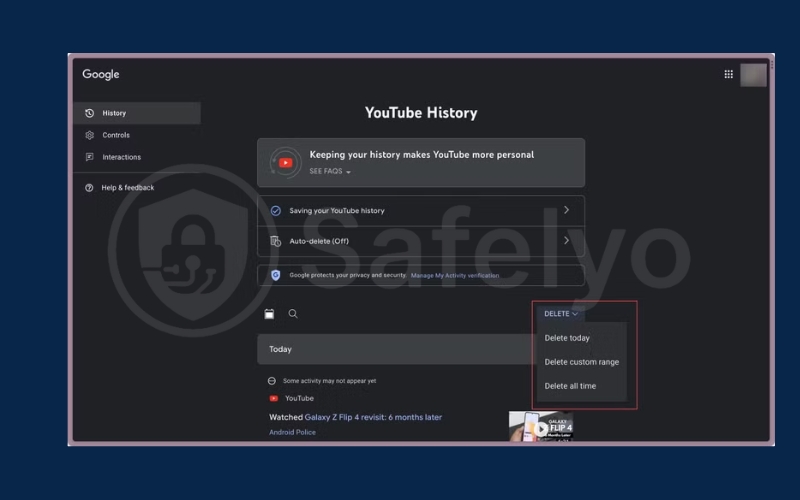The height and width of the screenshot is (500, 800).
Task: Open Saving your YouTube history settings
Action: tap(421, 211)
